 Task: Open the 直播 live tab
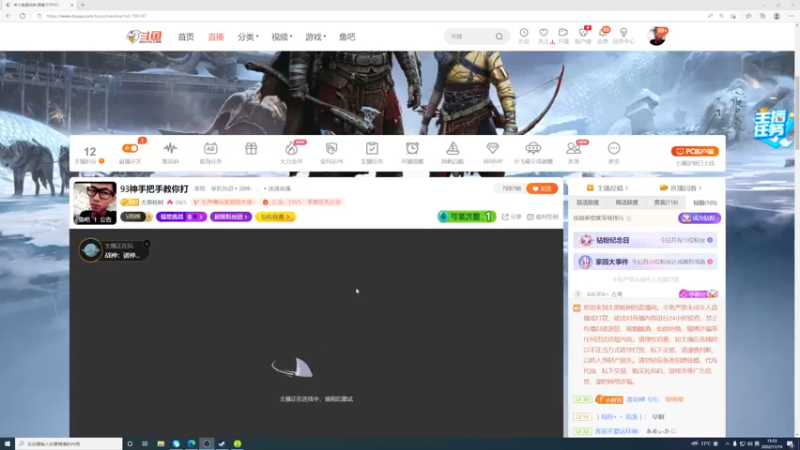(x=216, y=37)
